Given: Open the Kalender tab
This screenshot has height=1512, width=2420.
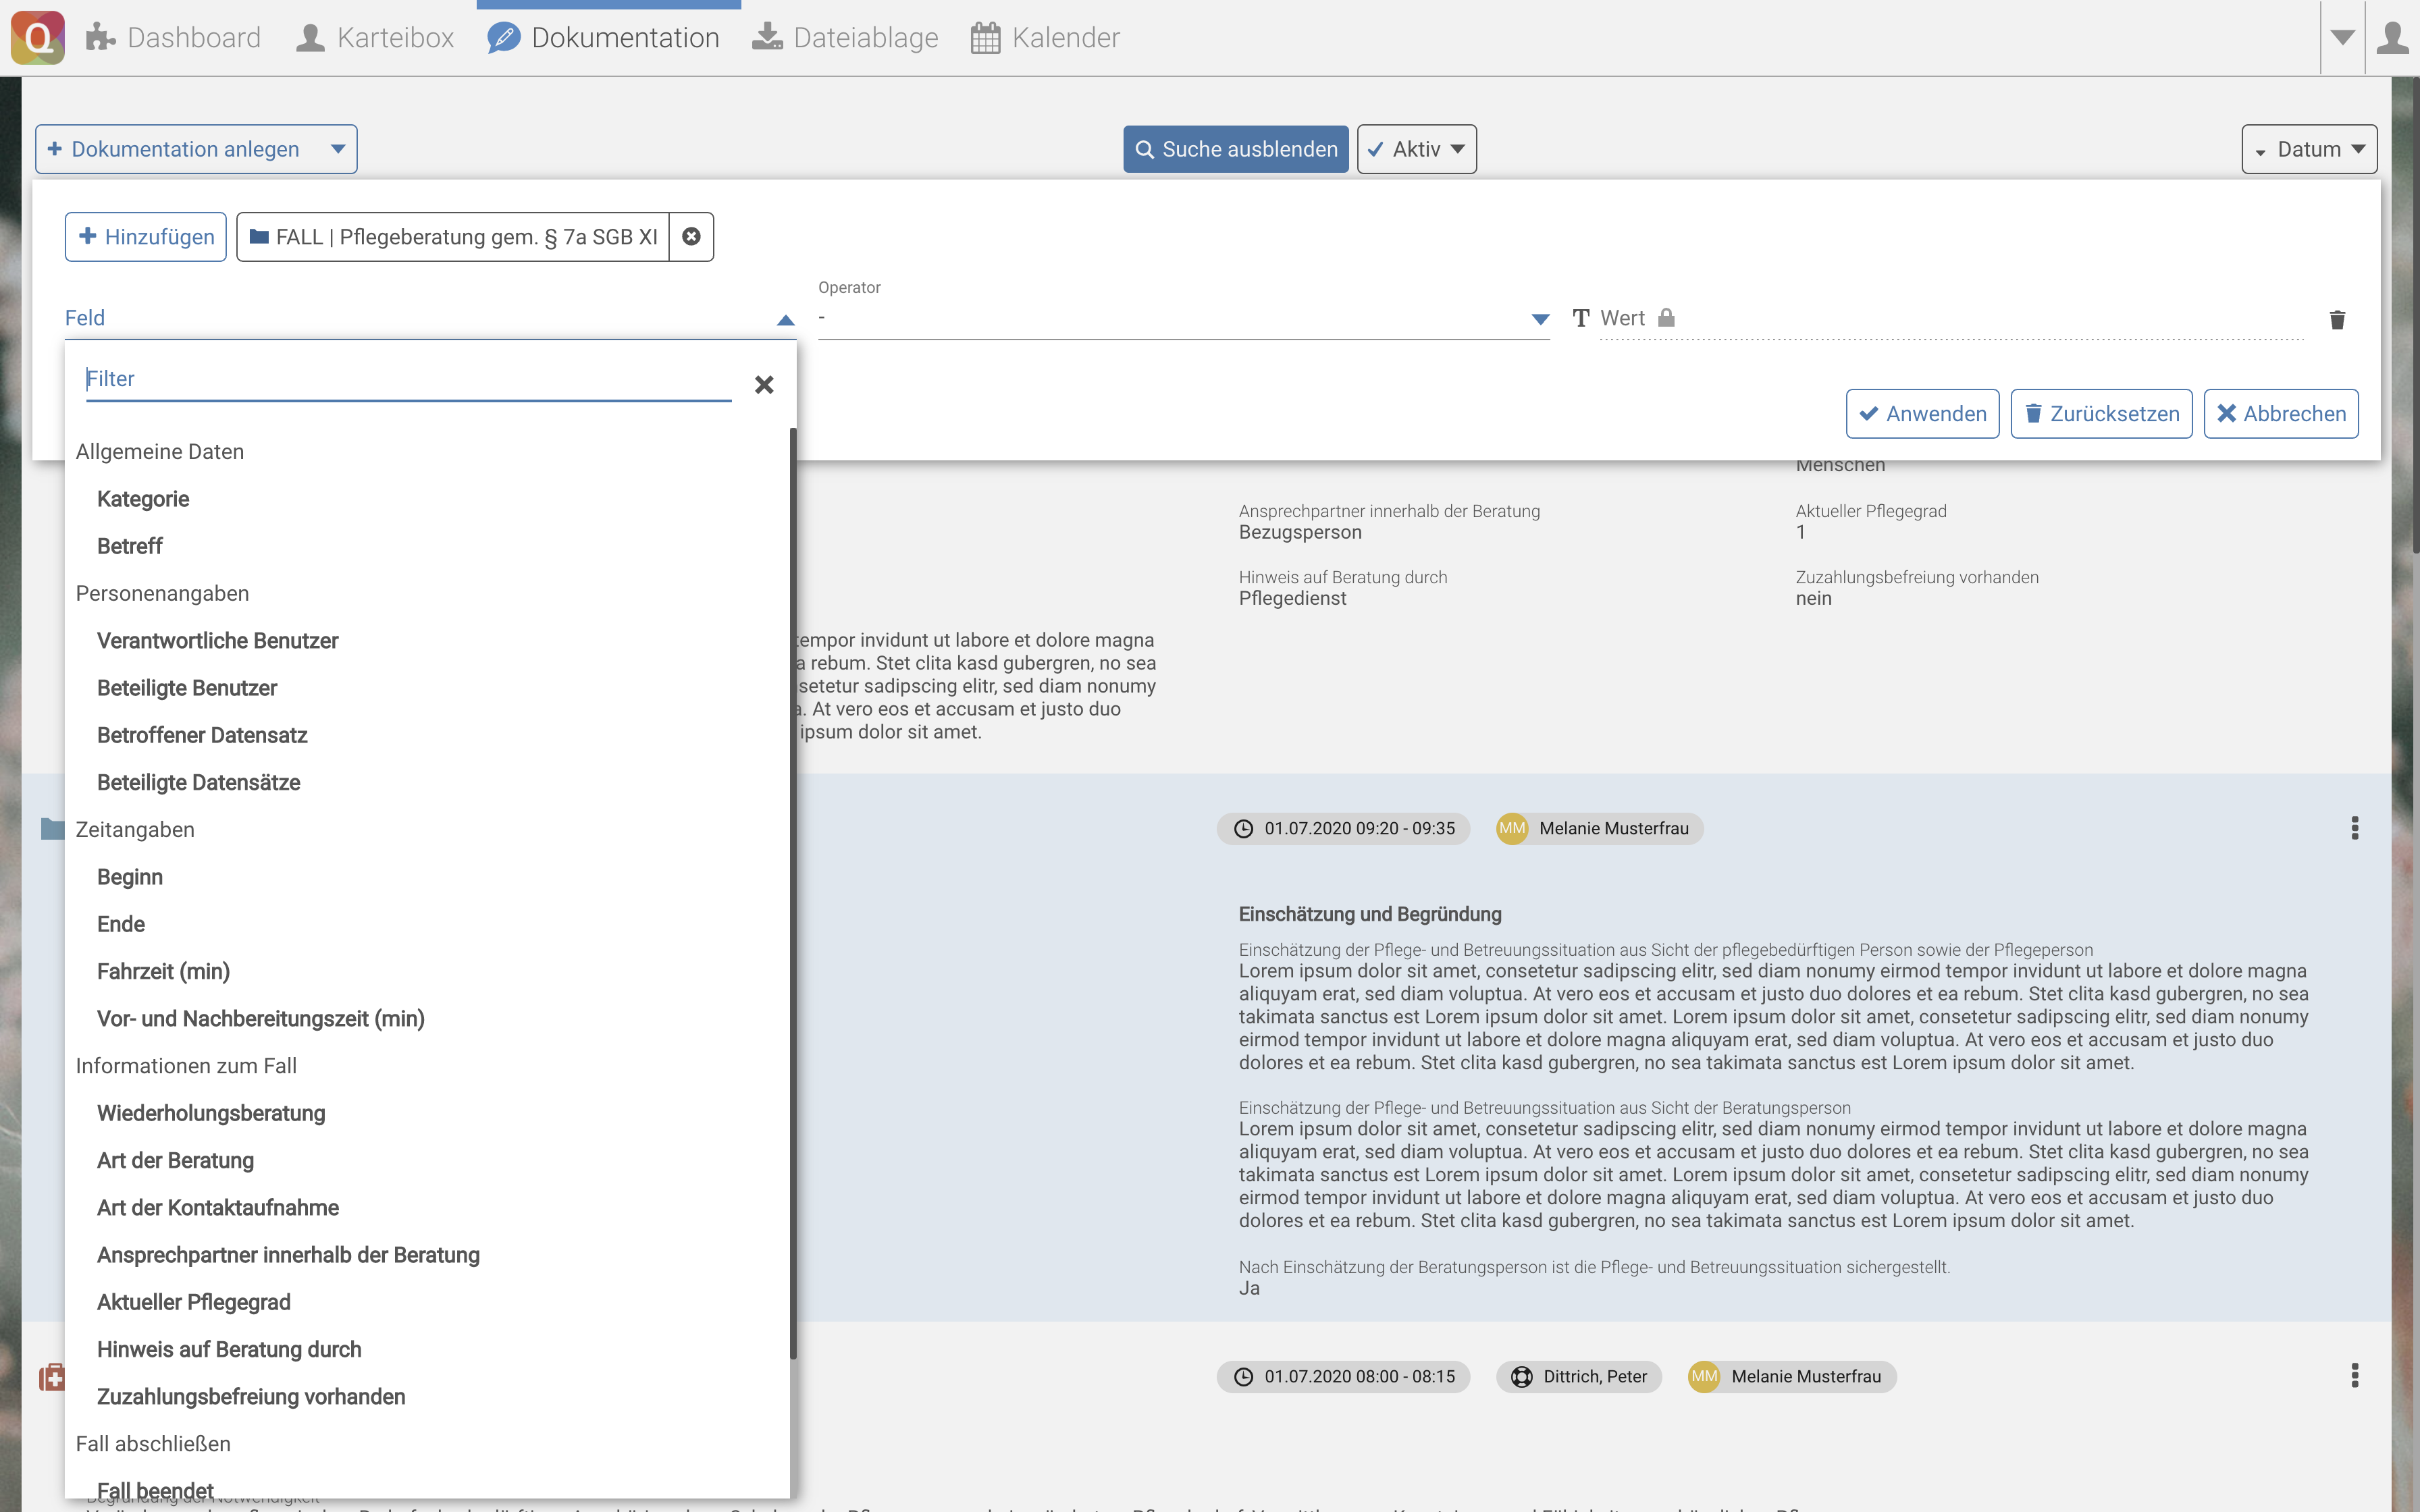Looking at the screenshot, I should coord(1045,38).
